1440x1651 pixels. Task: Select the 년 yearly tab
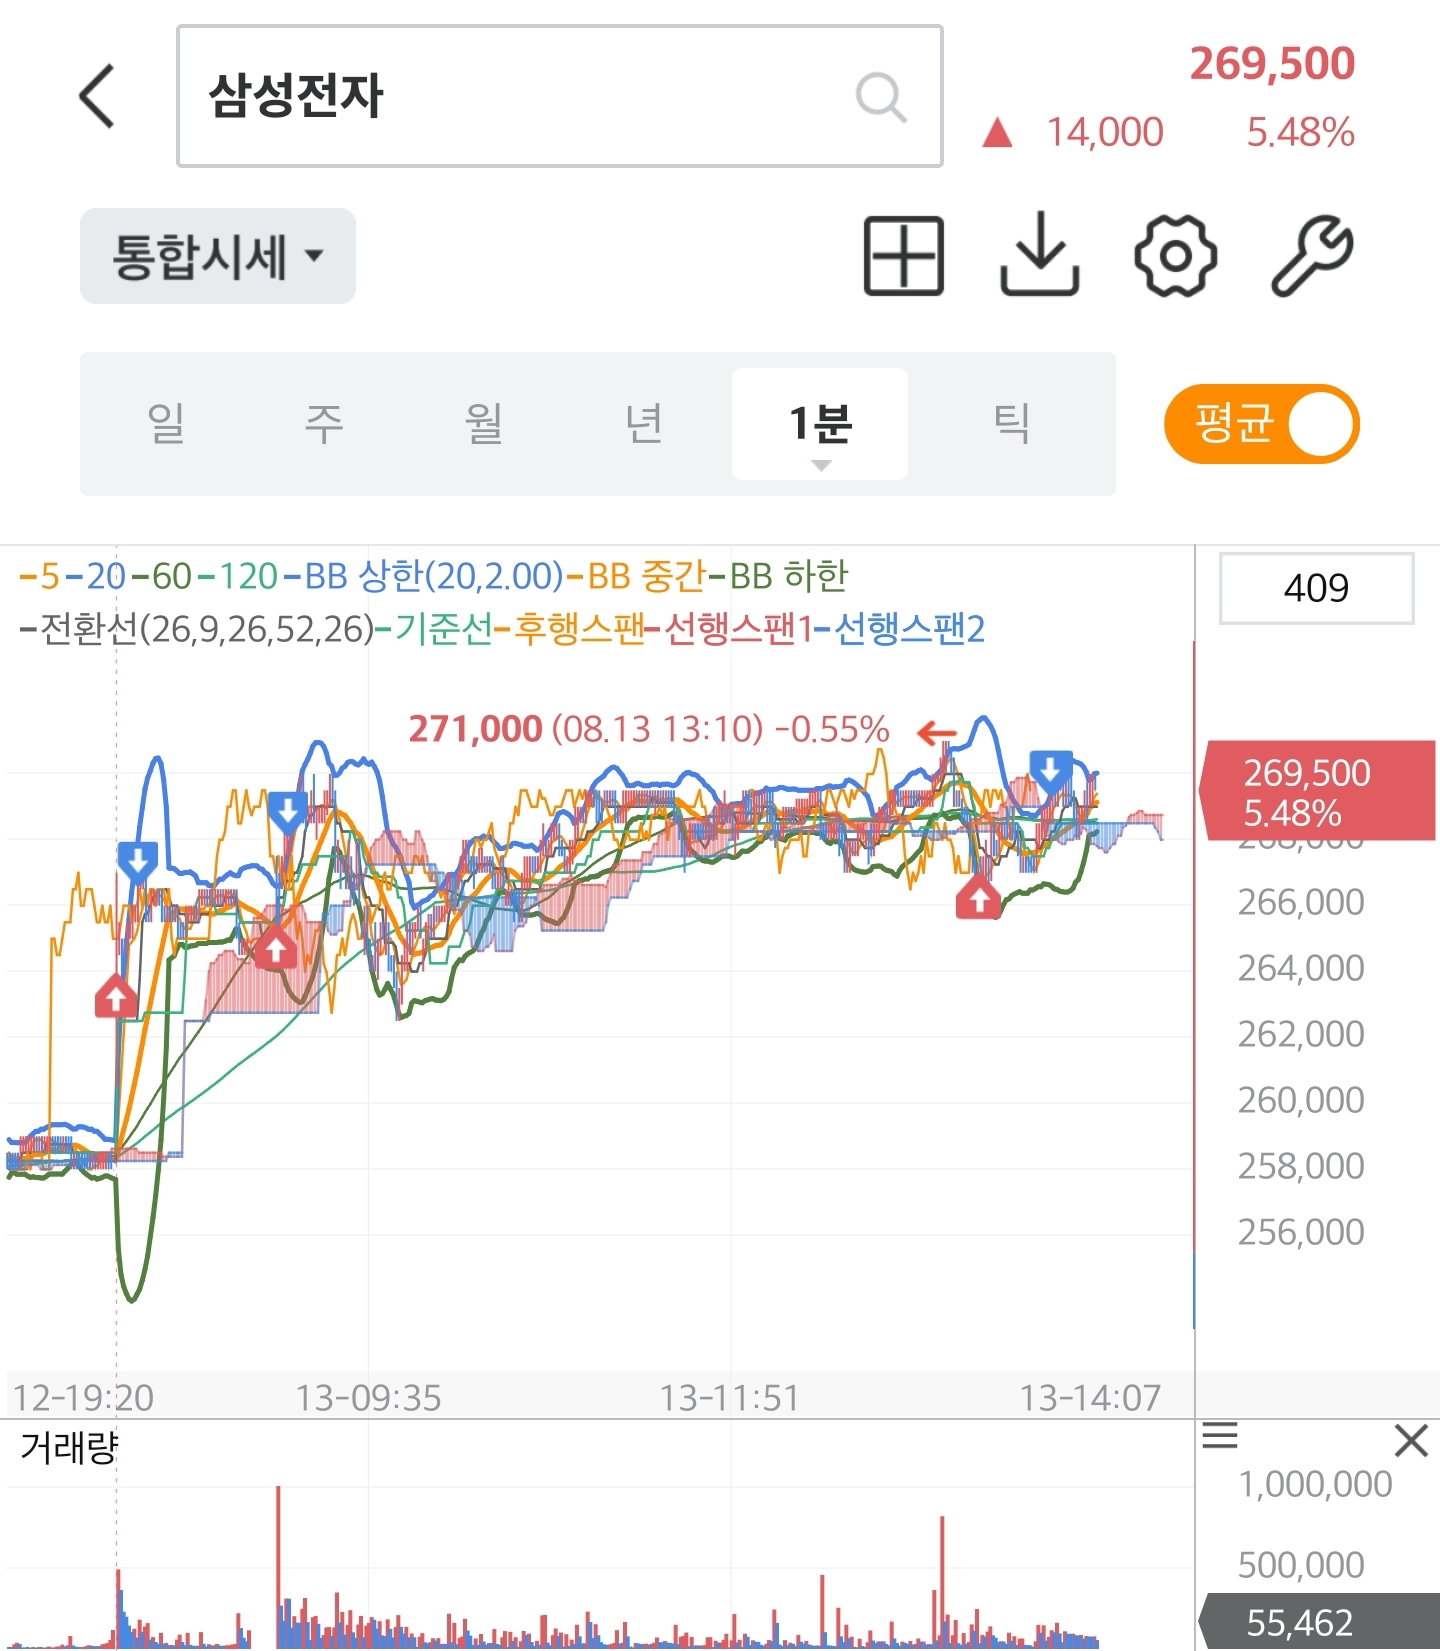644,424
